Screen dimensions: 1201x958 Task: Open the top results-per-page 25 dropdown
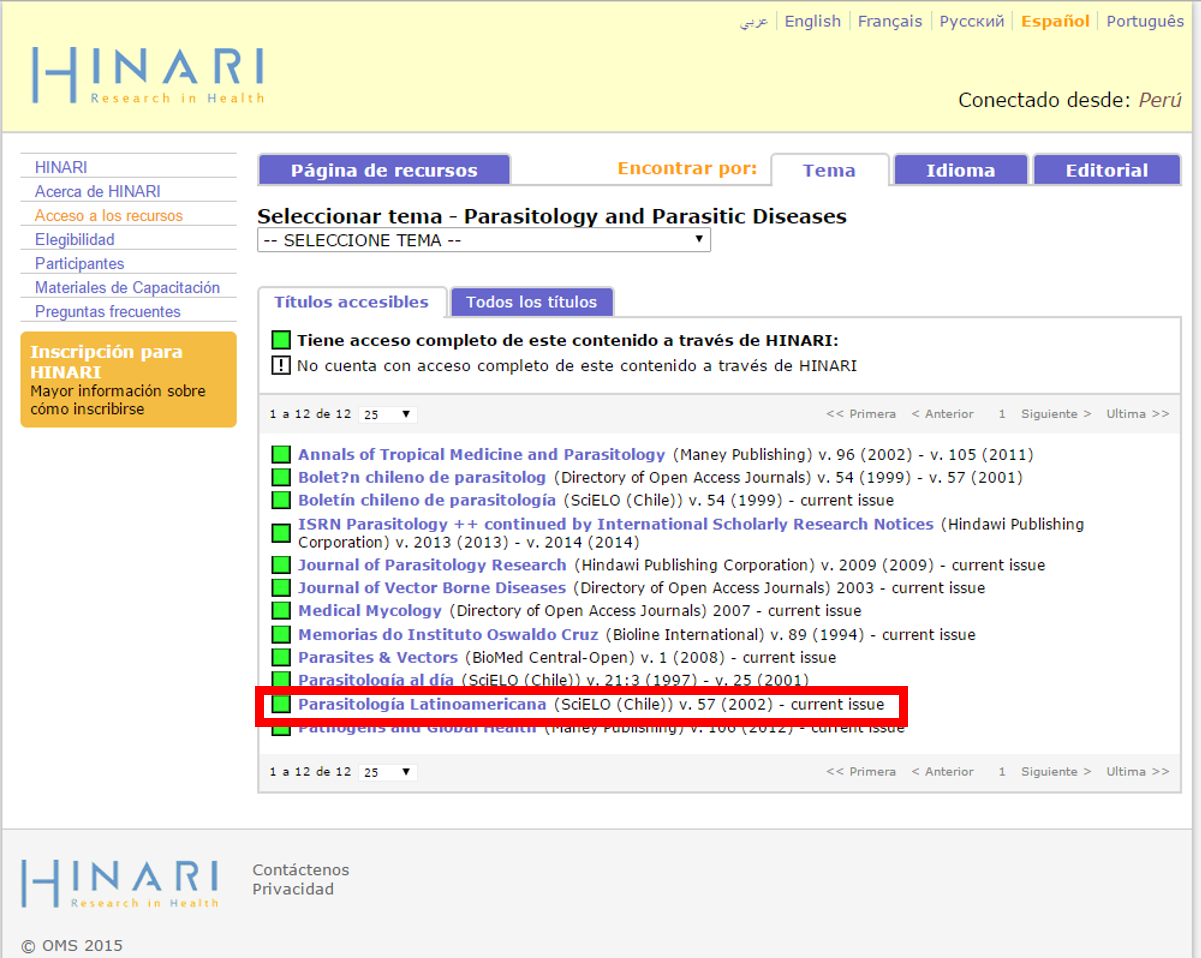(x=388, y=414)
